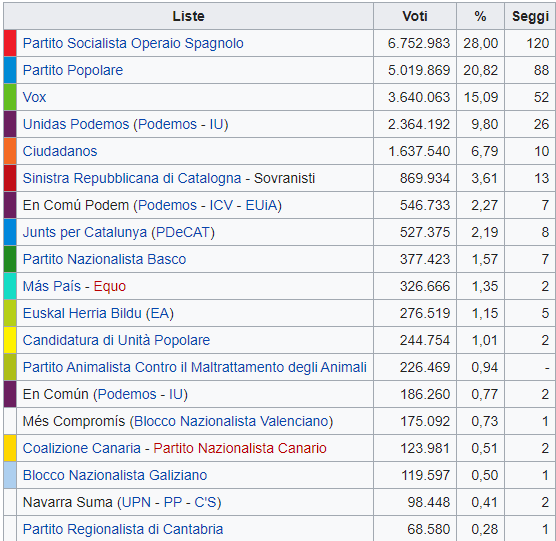The height and width of the screenshot is (541, 556).
Task: Click the PDeCAT link
Action: coord(183,232)
